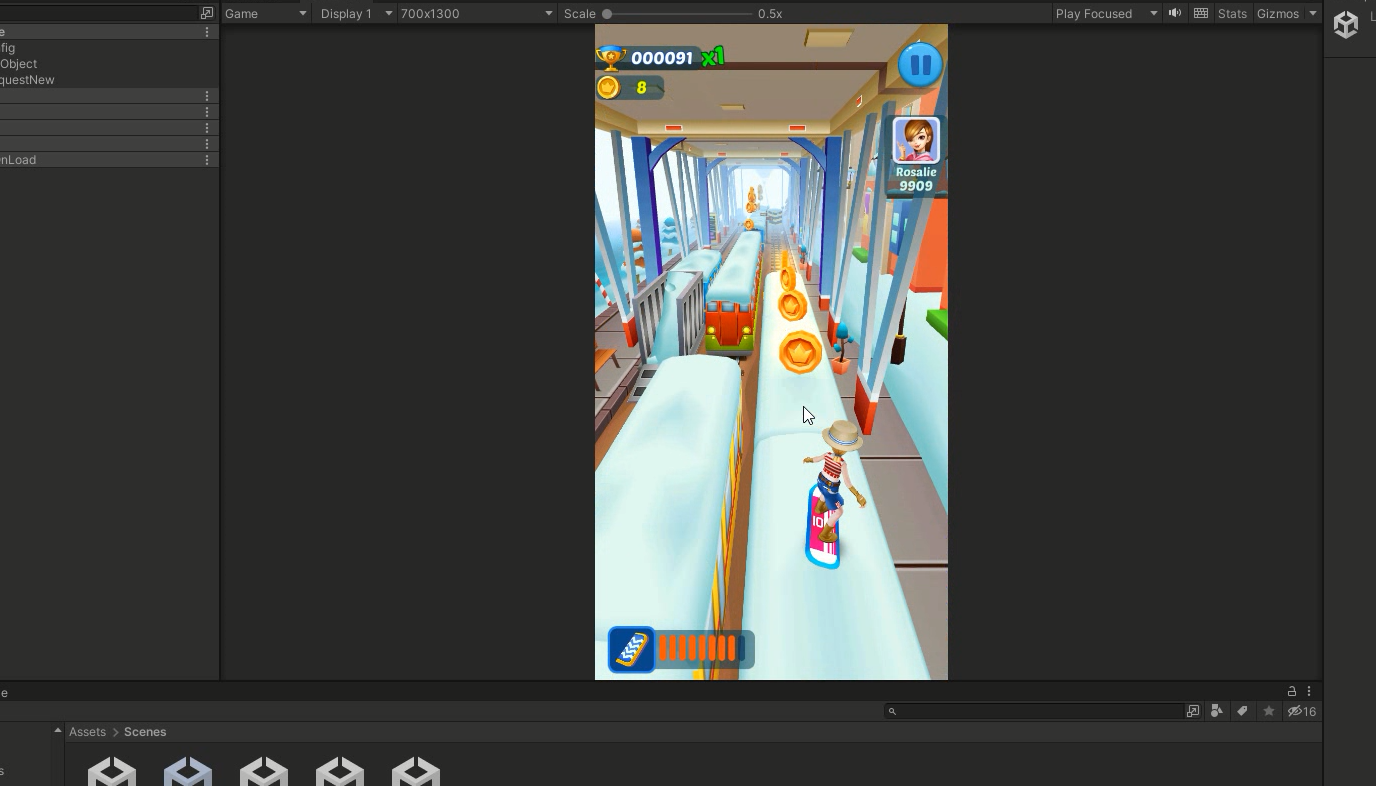Toggle the Stats overlay button

point(1232,13)
